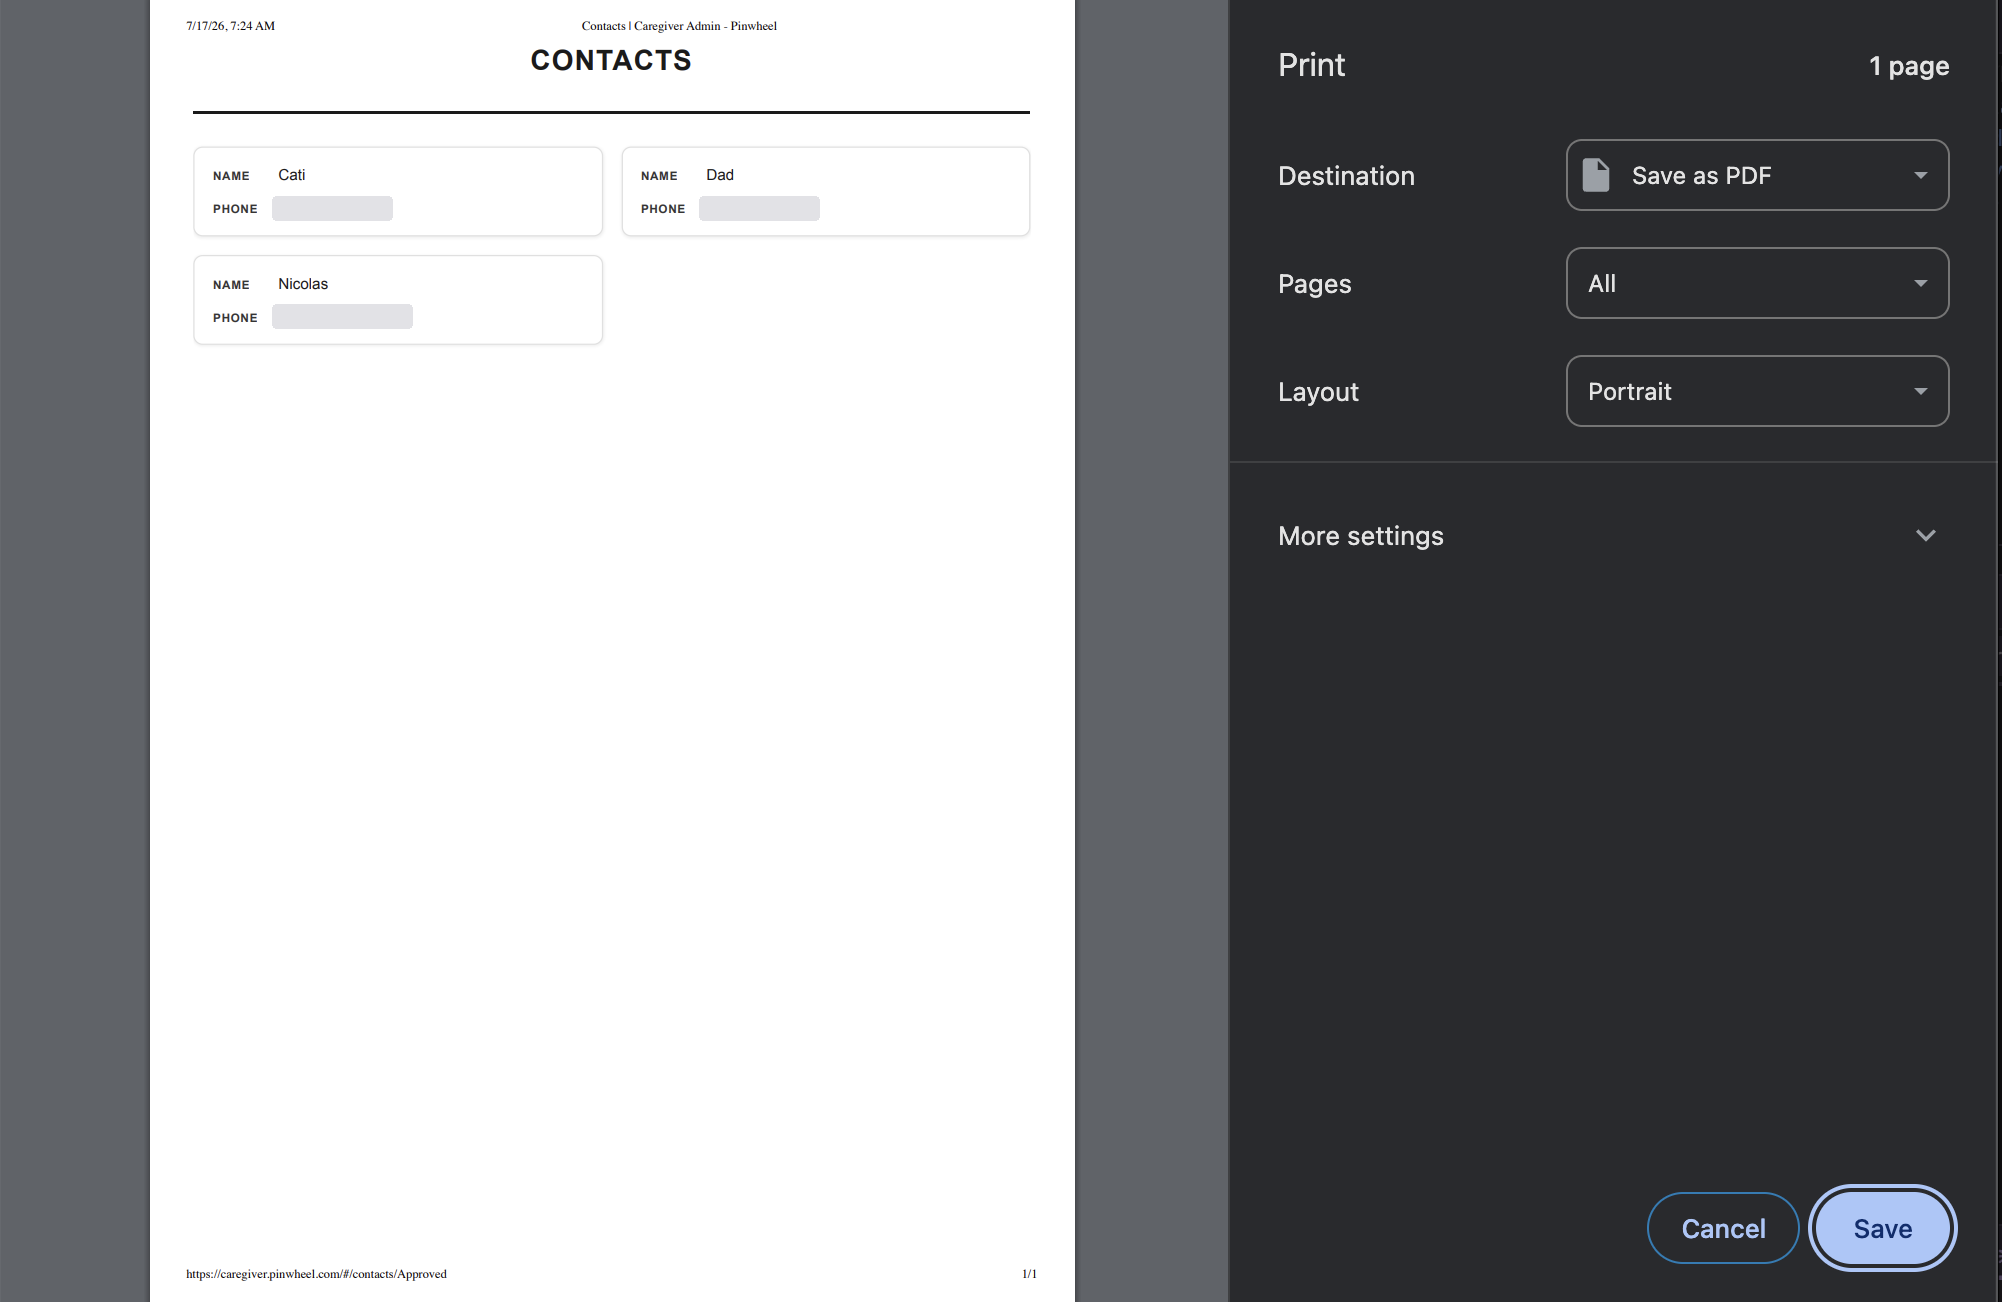This screenshot has height=1302, width=2002.
Task: Click the blurred phone field for Nicolas
Action: coord(342,316)
